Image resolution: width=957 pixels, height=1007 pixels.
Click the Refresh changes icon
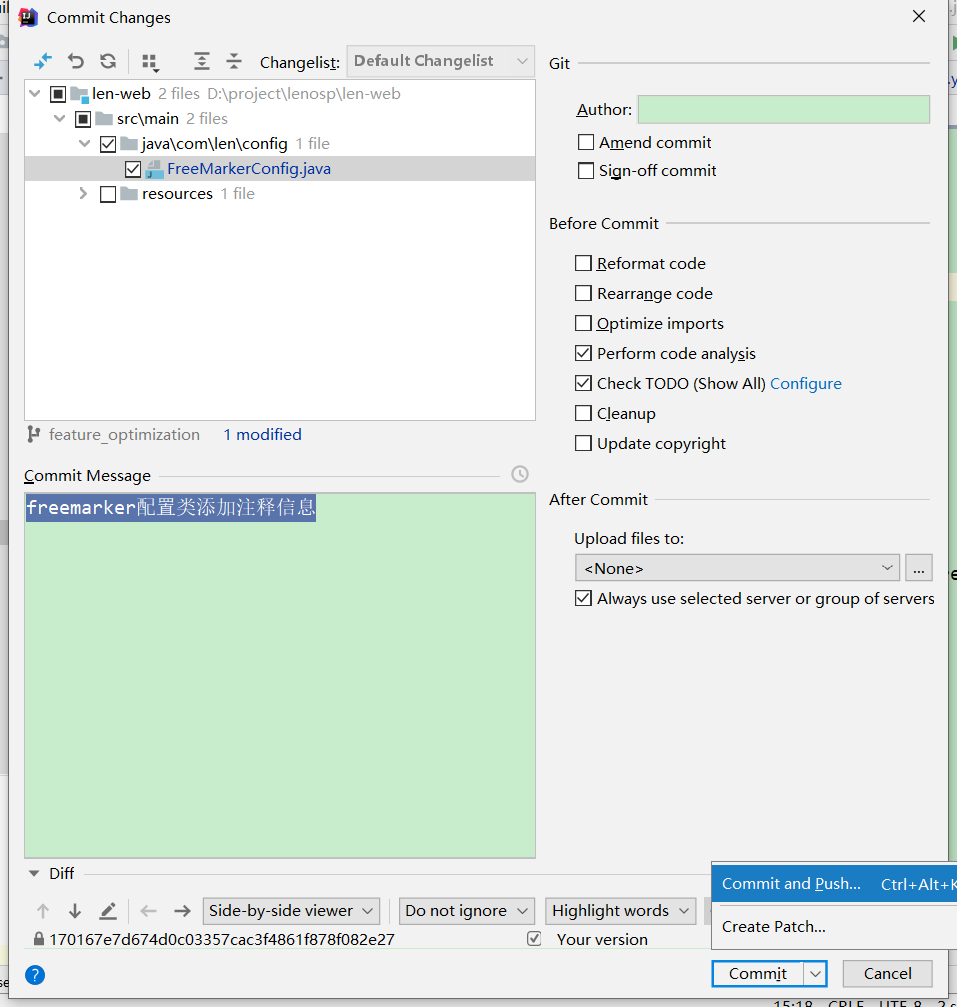click(108, 61)
